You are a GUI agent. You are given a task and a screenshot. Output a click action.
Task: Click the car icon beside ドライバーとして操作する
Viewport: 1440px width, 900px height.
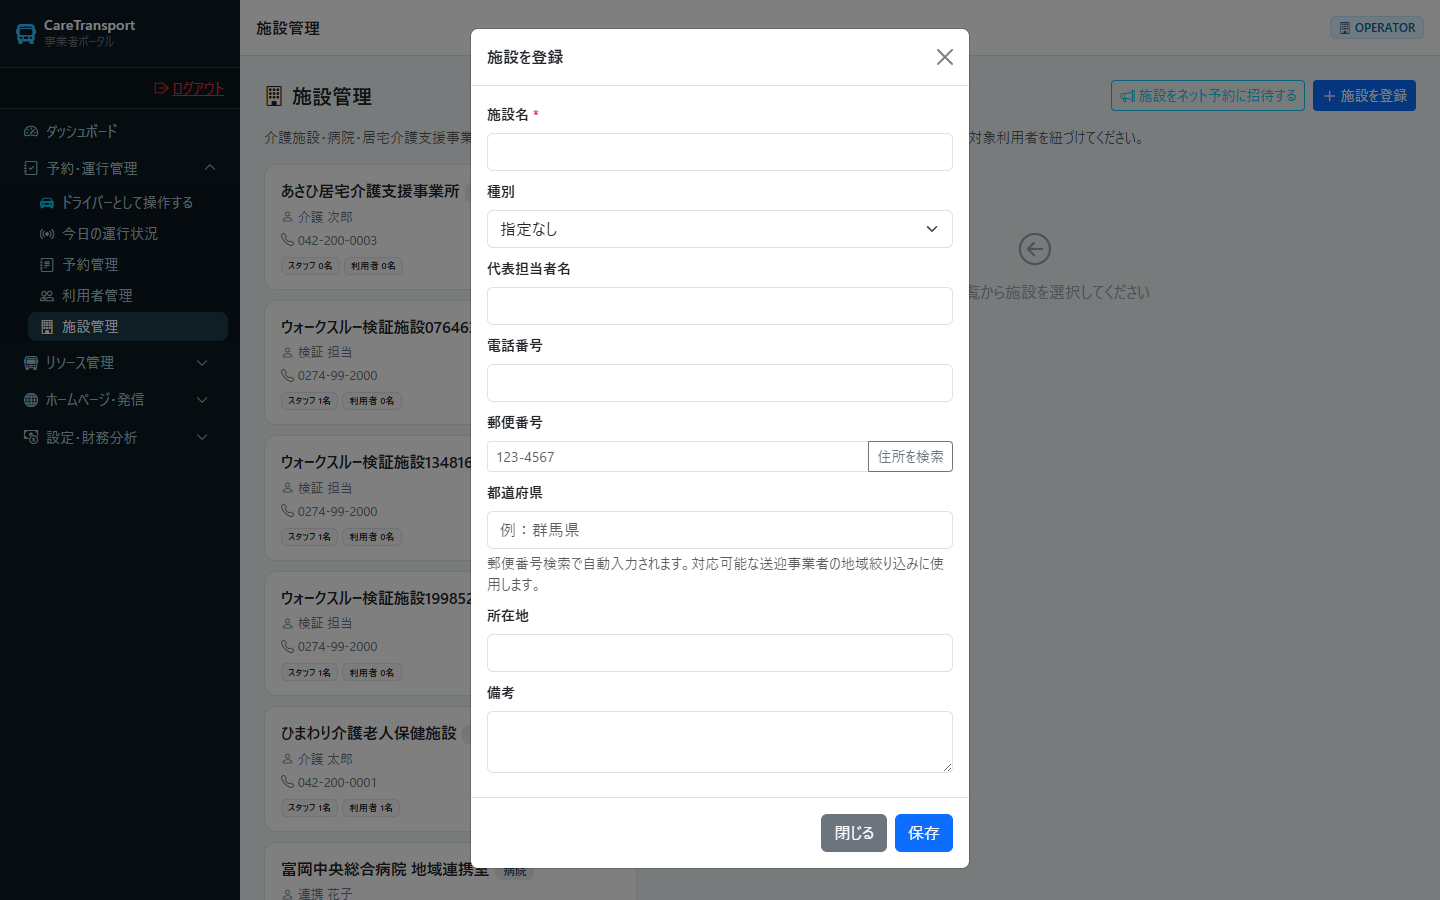coord(47,202)
